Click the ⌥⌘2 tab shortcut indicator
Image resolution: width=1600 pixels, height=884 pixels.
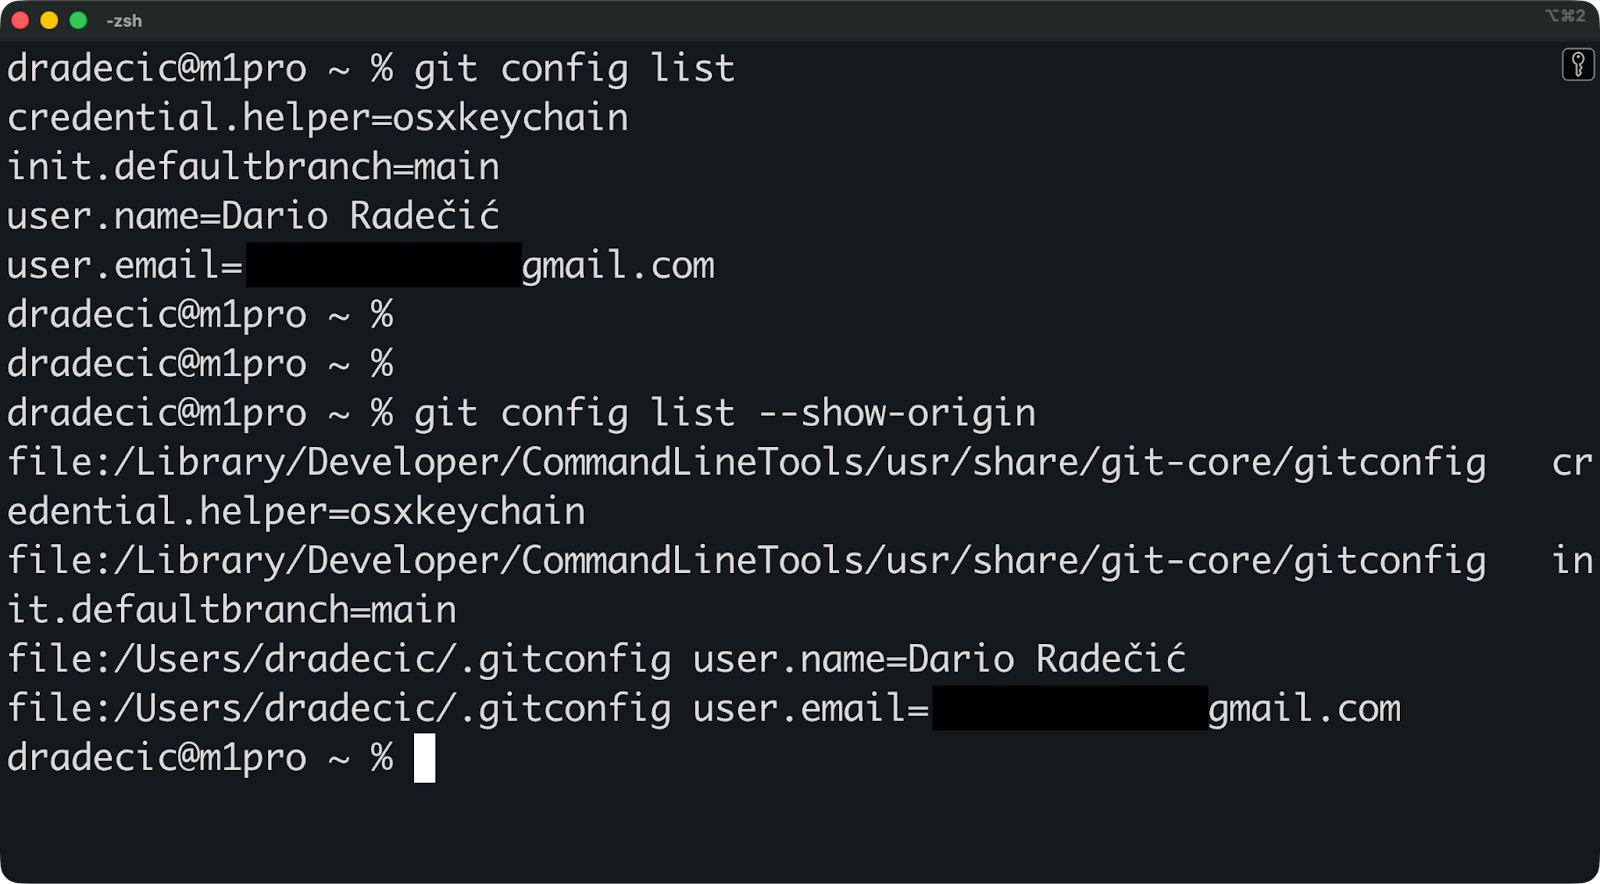pos(1563,16)
